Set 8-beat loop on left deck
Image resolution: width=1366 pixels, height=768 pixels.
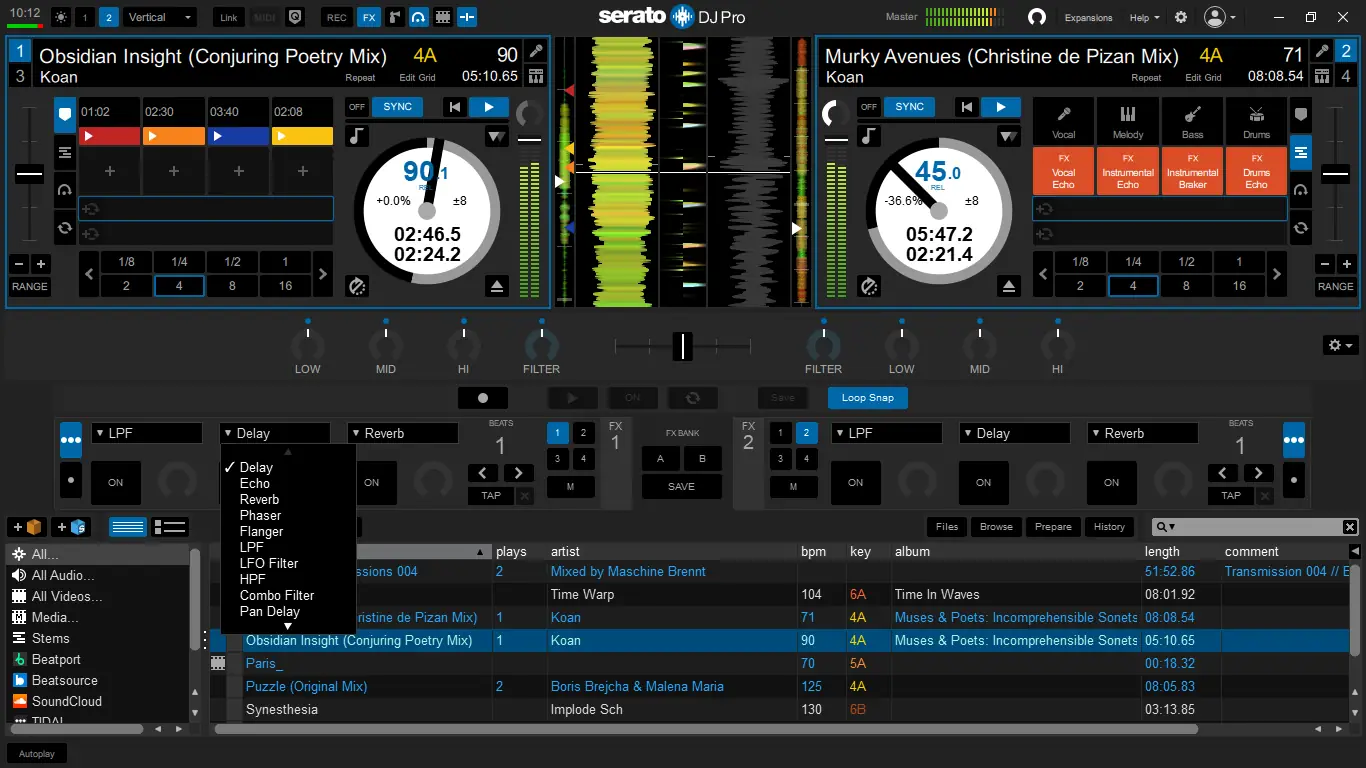pos(232,285)
